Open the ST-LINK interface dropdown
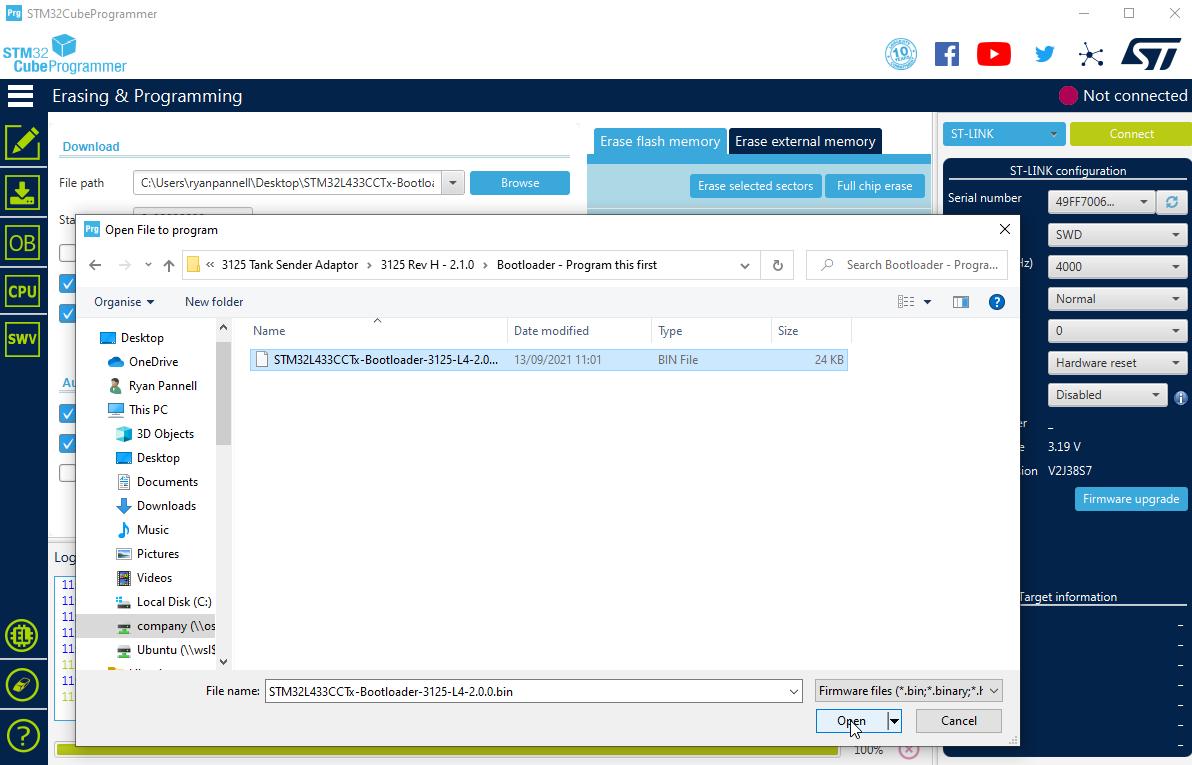 1003,134
